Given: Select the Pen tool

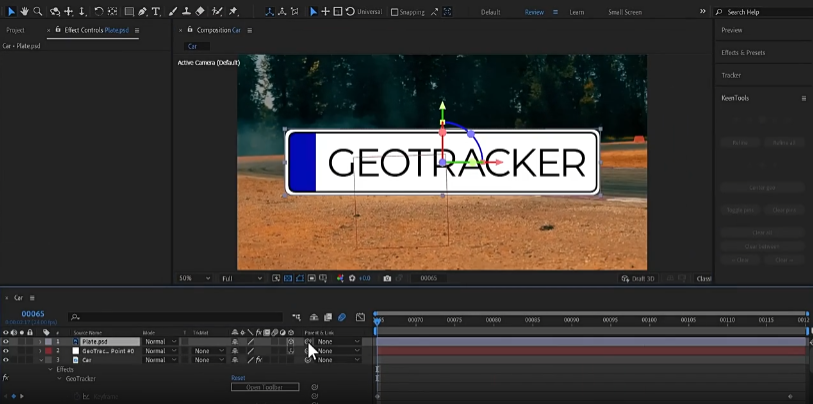Looking at the screenshot, I should click(x=143, y=11).
